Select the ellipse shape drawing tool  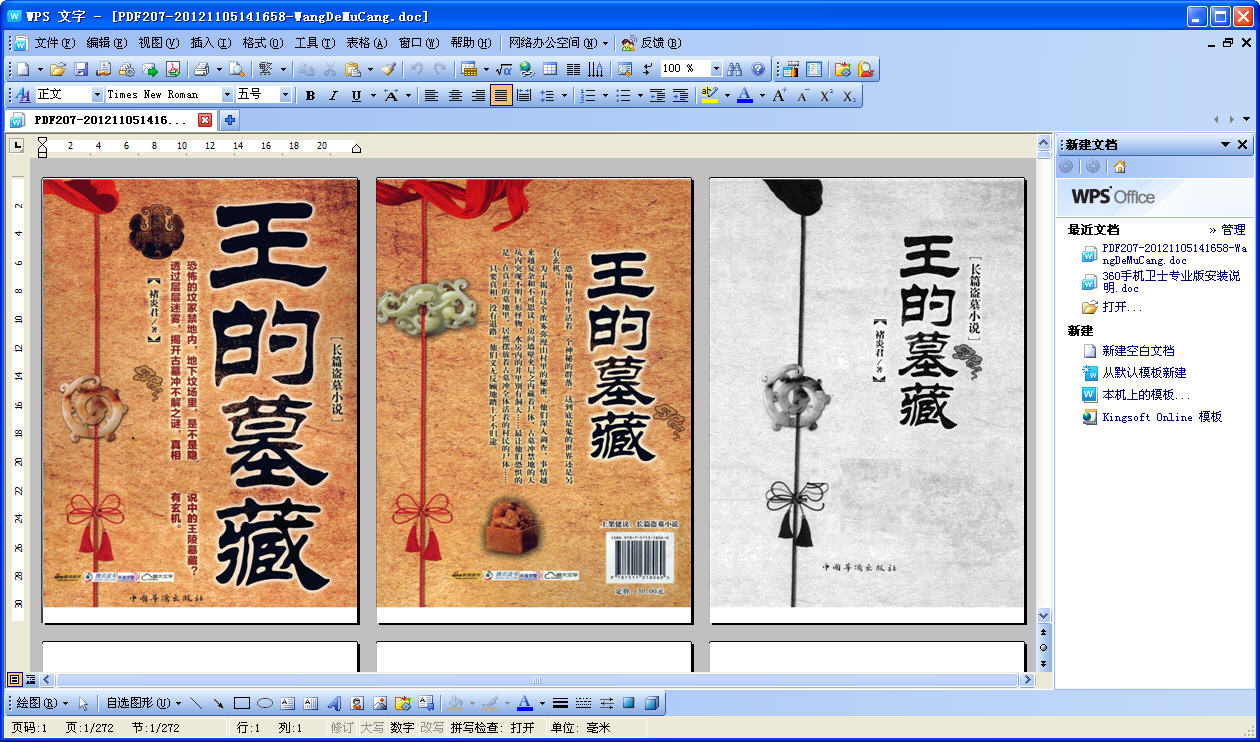click(x=265, y=703)
